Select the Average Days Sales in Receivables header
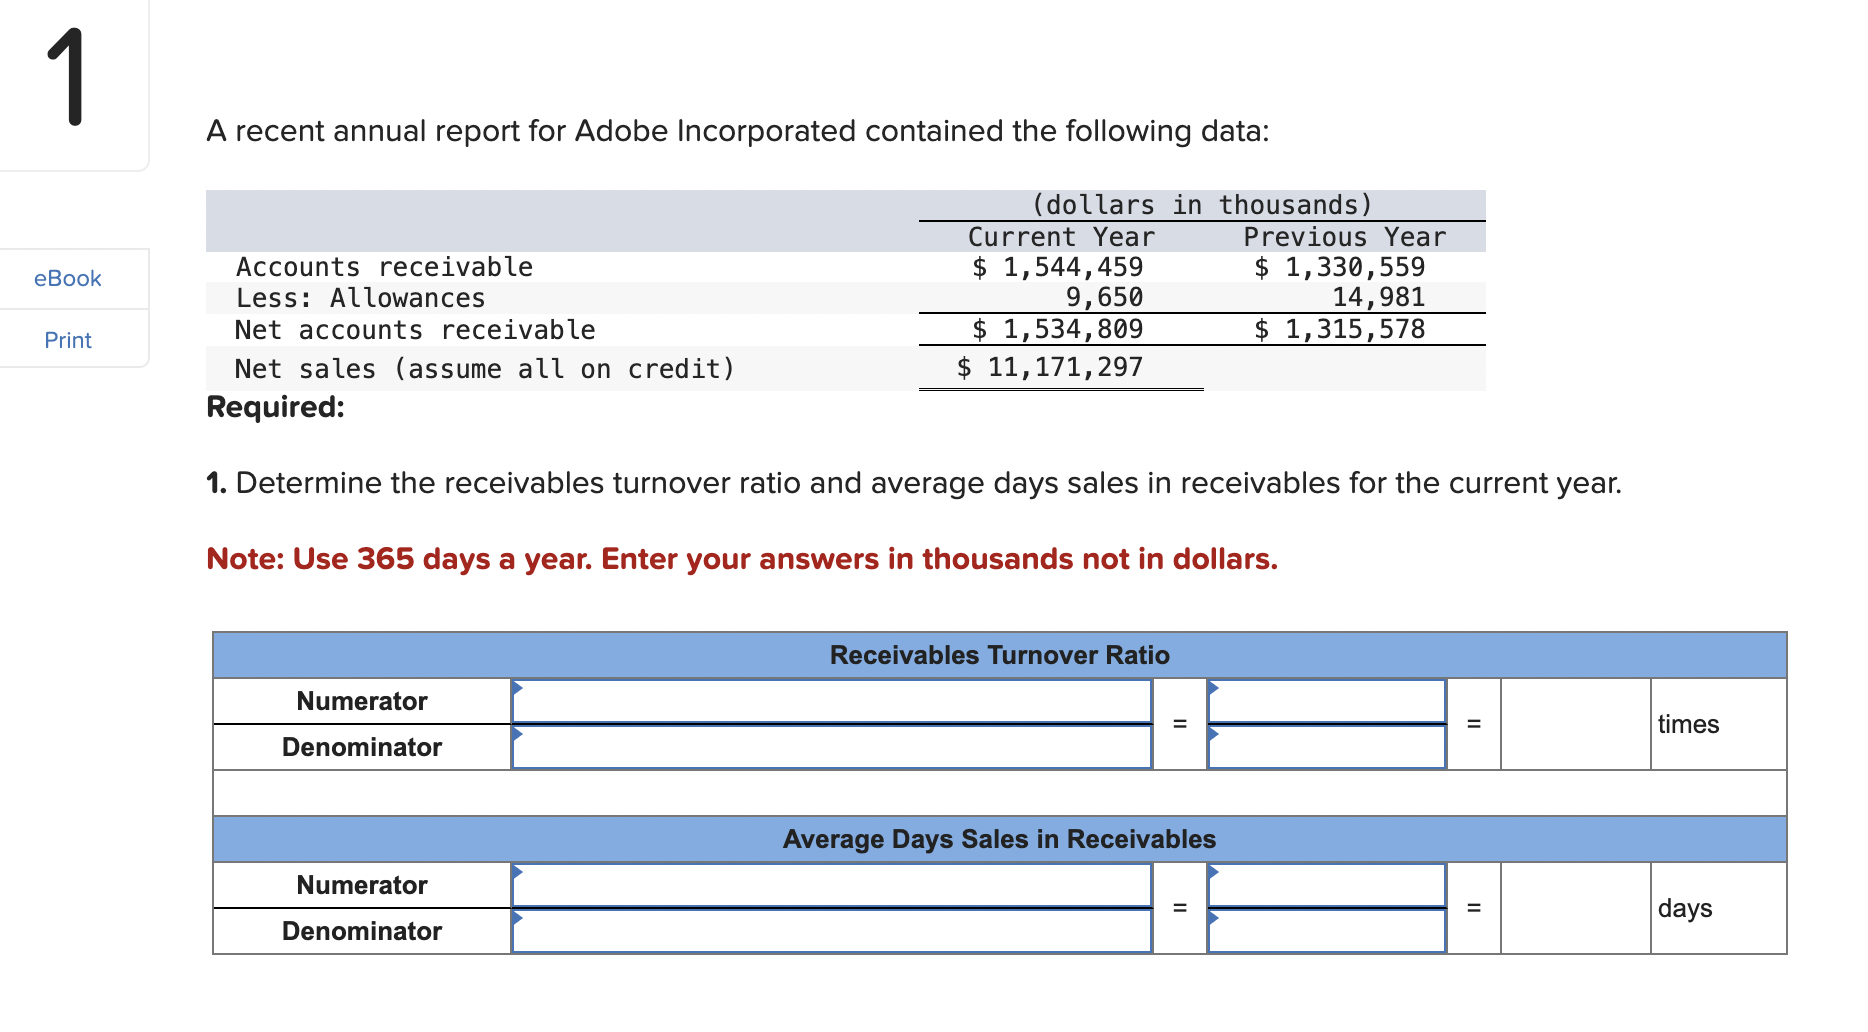Image resolution: width=1868 pixels, height=1032 pixels. pyautogui.click(x=998, y=839)
